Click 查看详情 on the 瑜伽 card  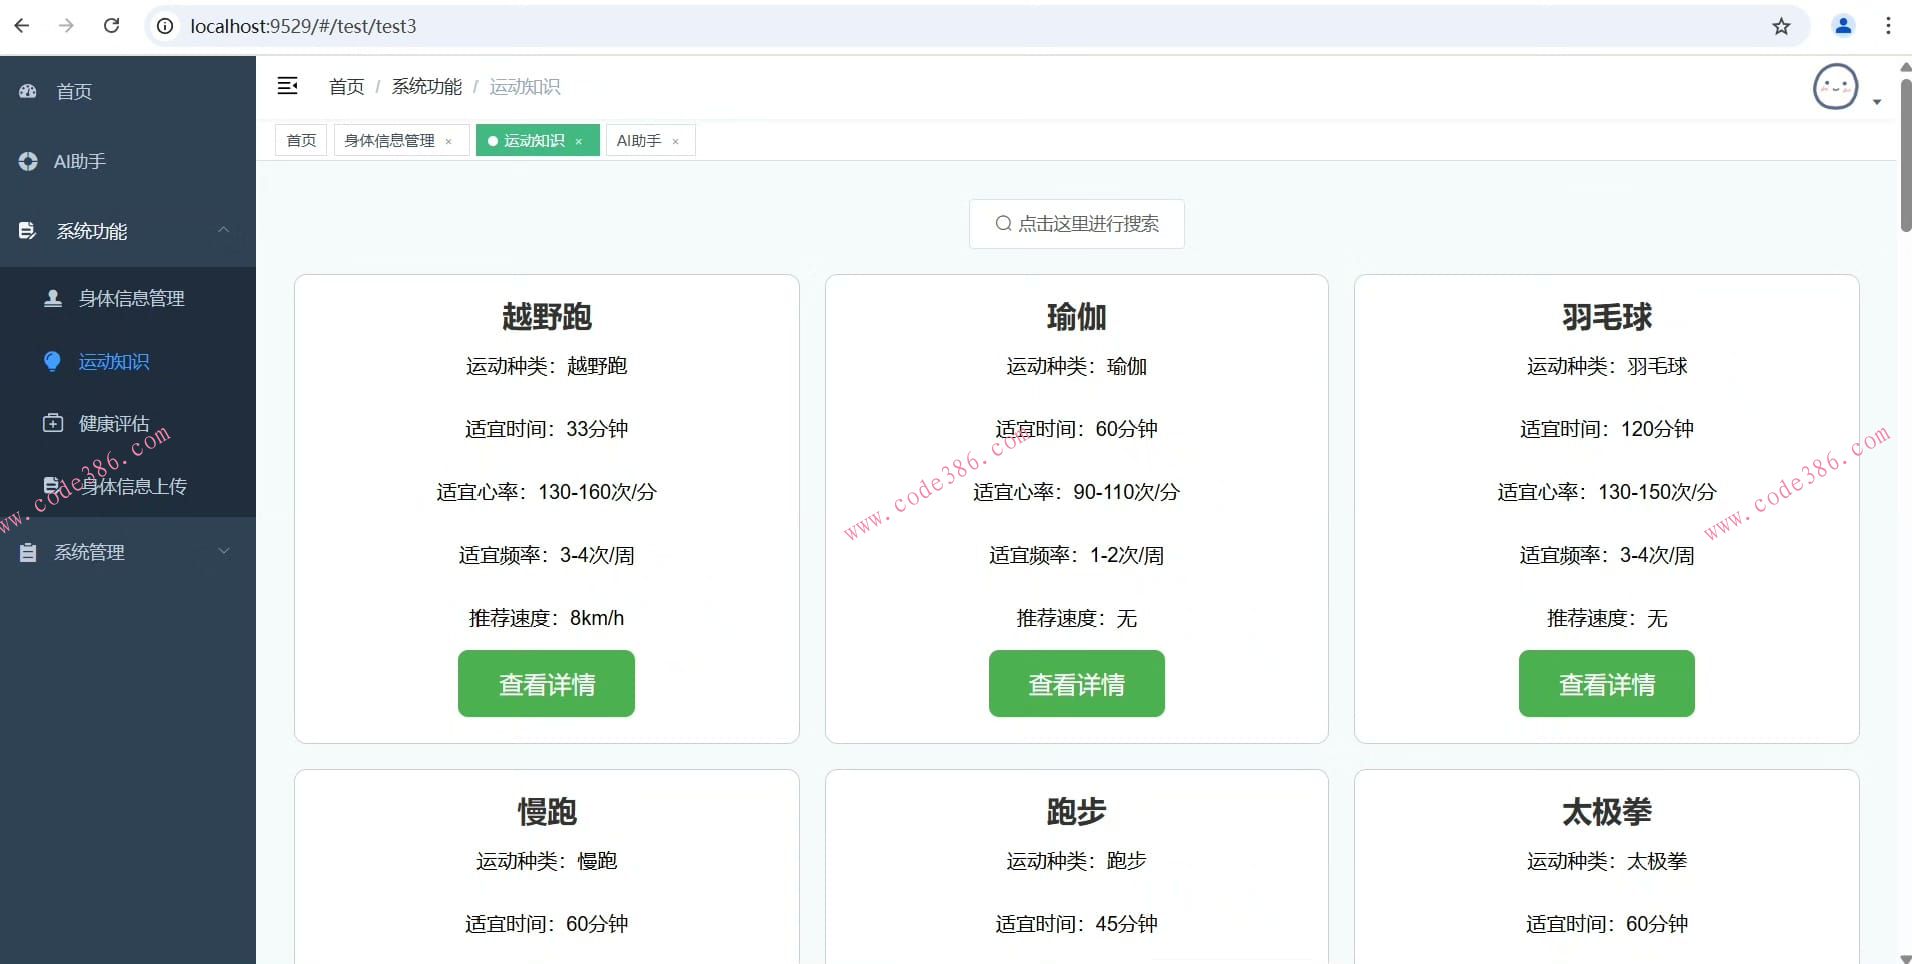tap(1076, 684)
